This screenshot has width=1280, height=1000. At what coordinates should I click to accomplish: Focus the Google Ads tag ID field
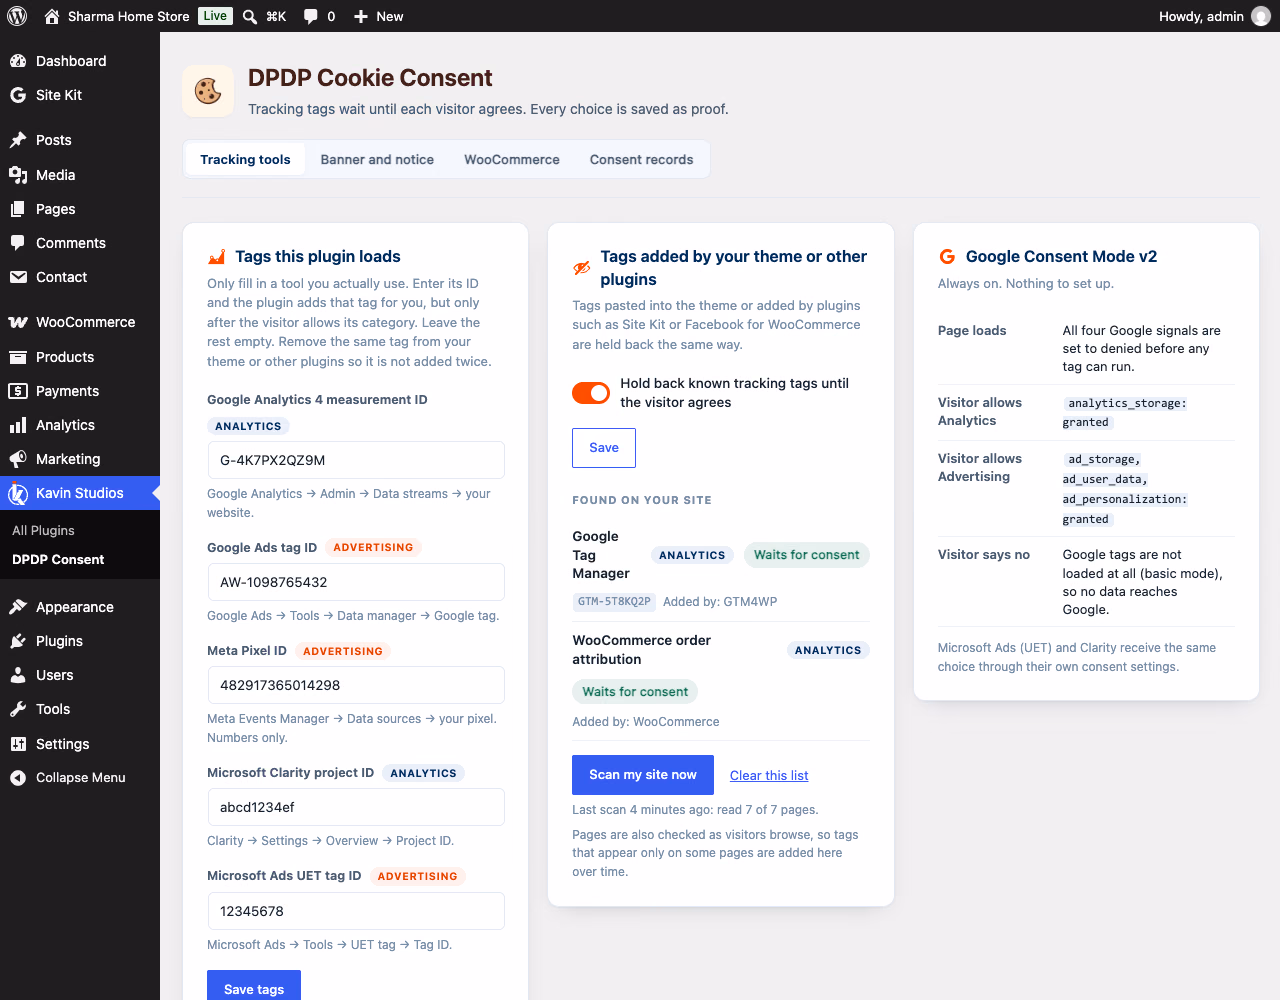(356, 582)
